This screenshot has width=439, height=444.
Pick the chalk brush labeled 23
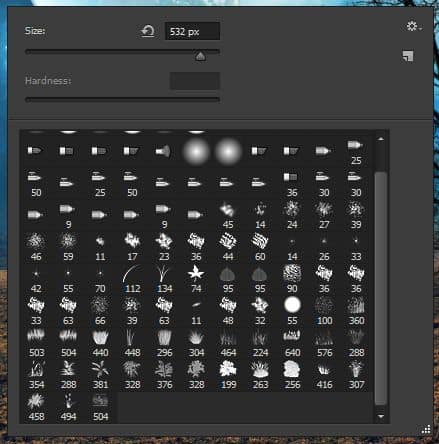164,247
